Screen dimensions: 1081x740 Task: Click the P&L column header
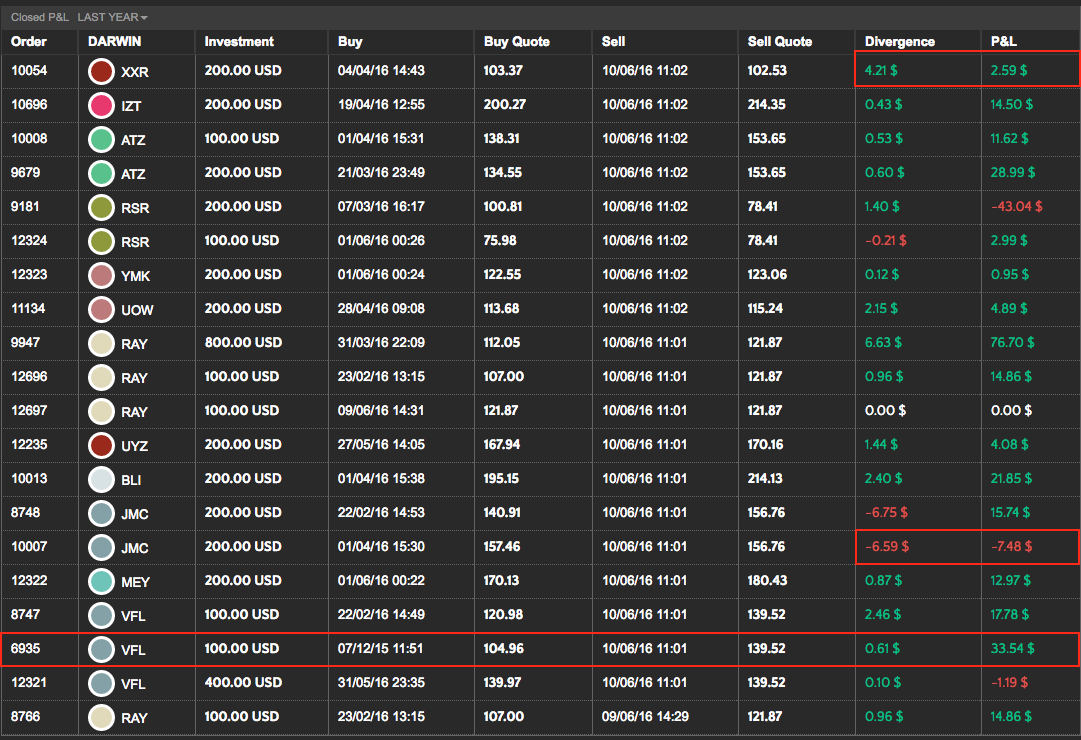click(x=1003, y=41)
